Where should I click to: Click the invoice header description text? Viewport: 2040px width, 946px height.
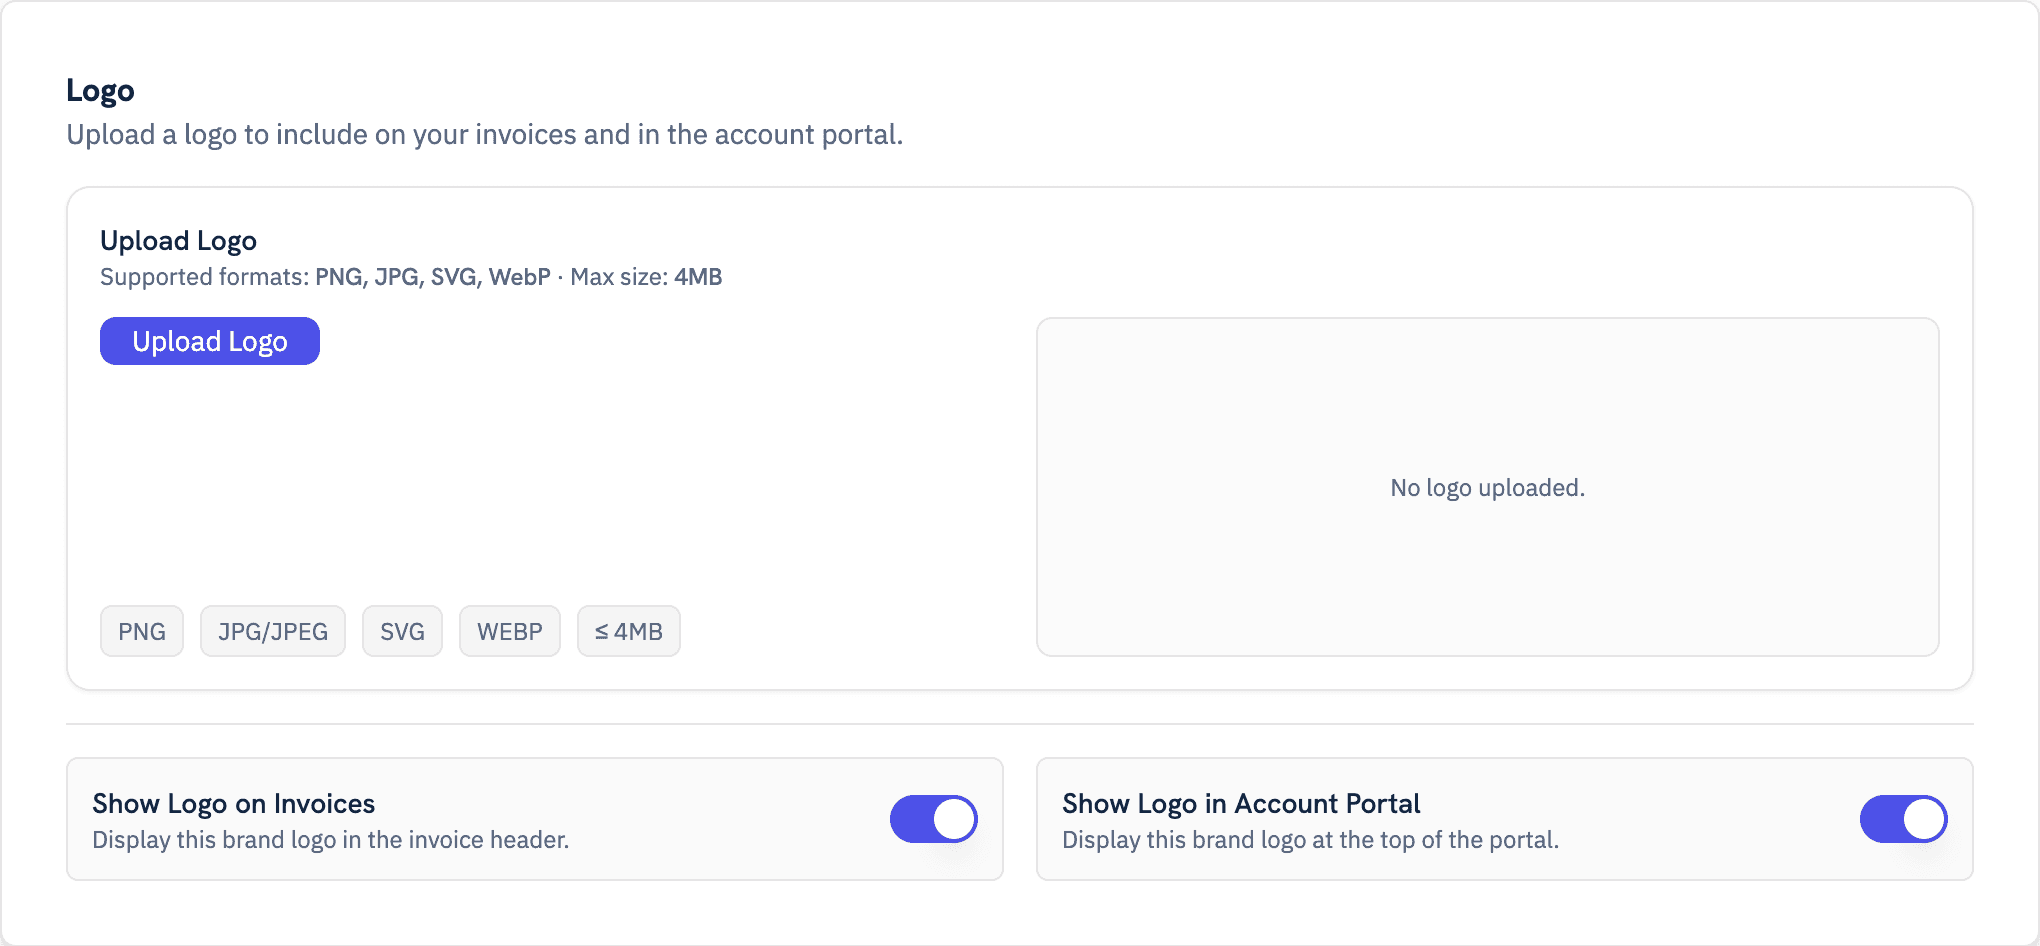(x=330, y=840)
